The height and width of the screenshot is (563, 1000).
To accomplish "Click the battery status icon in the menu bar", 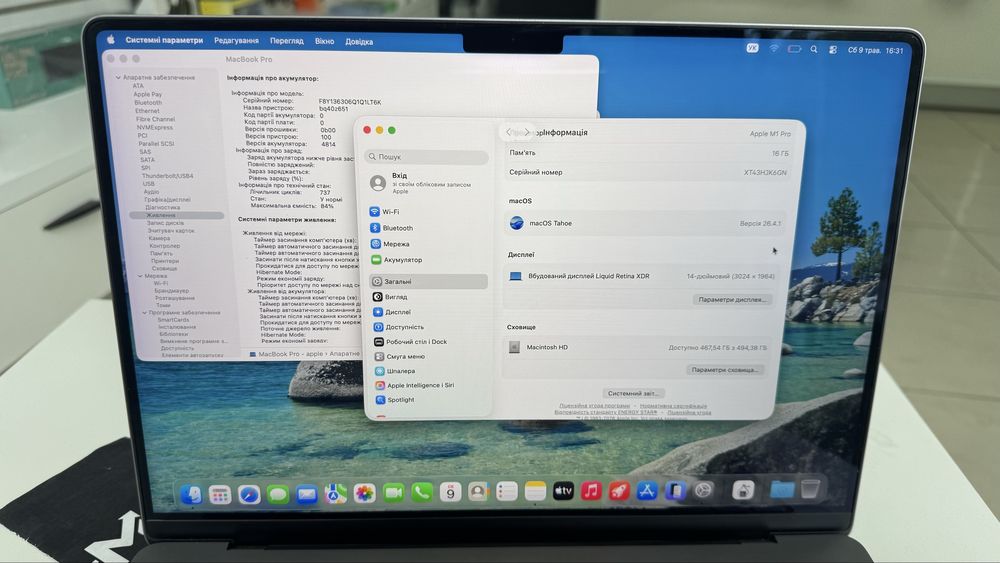I will coord(794,48).
